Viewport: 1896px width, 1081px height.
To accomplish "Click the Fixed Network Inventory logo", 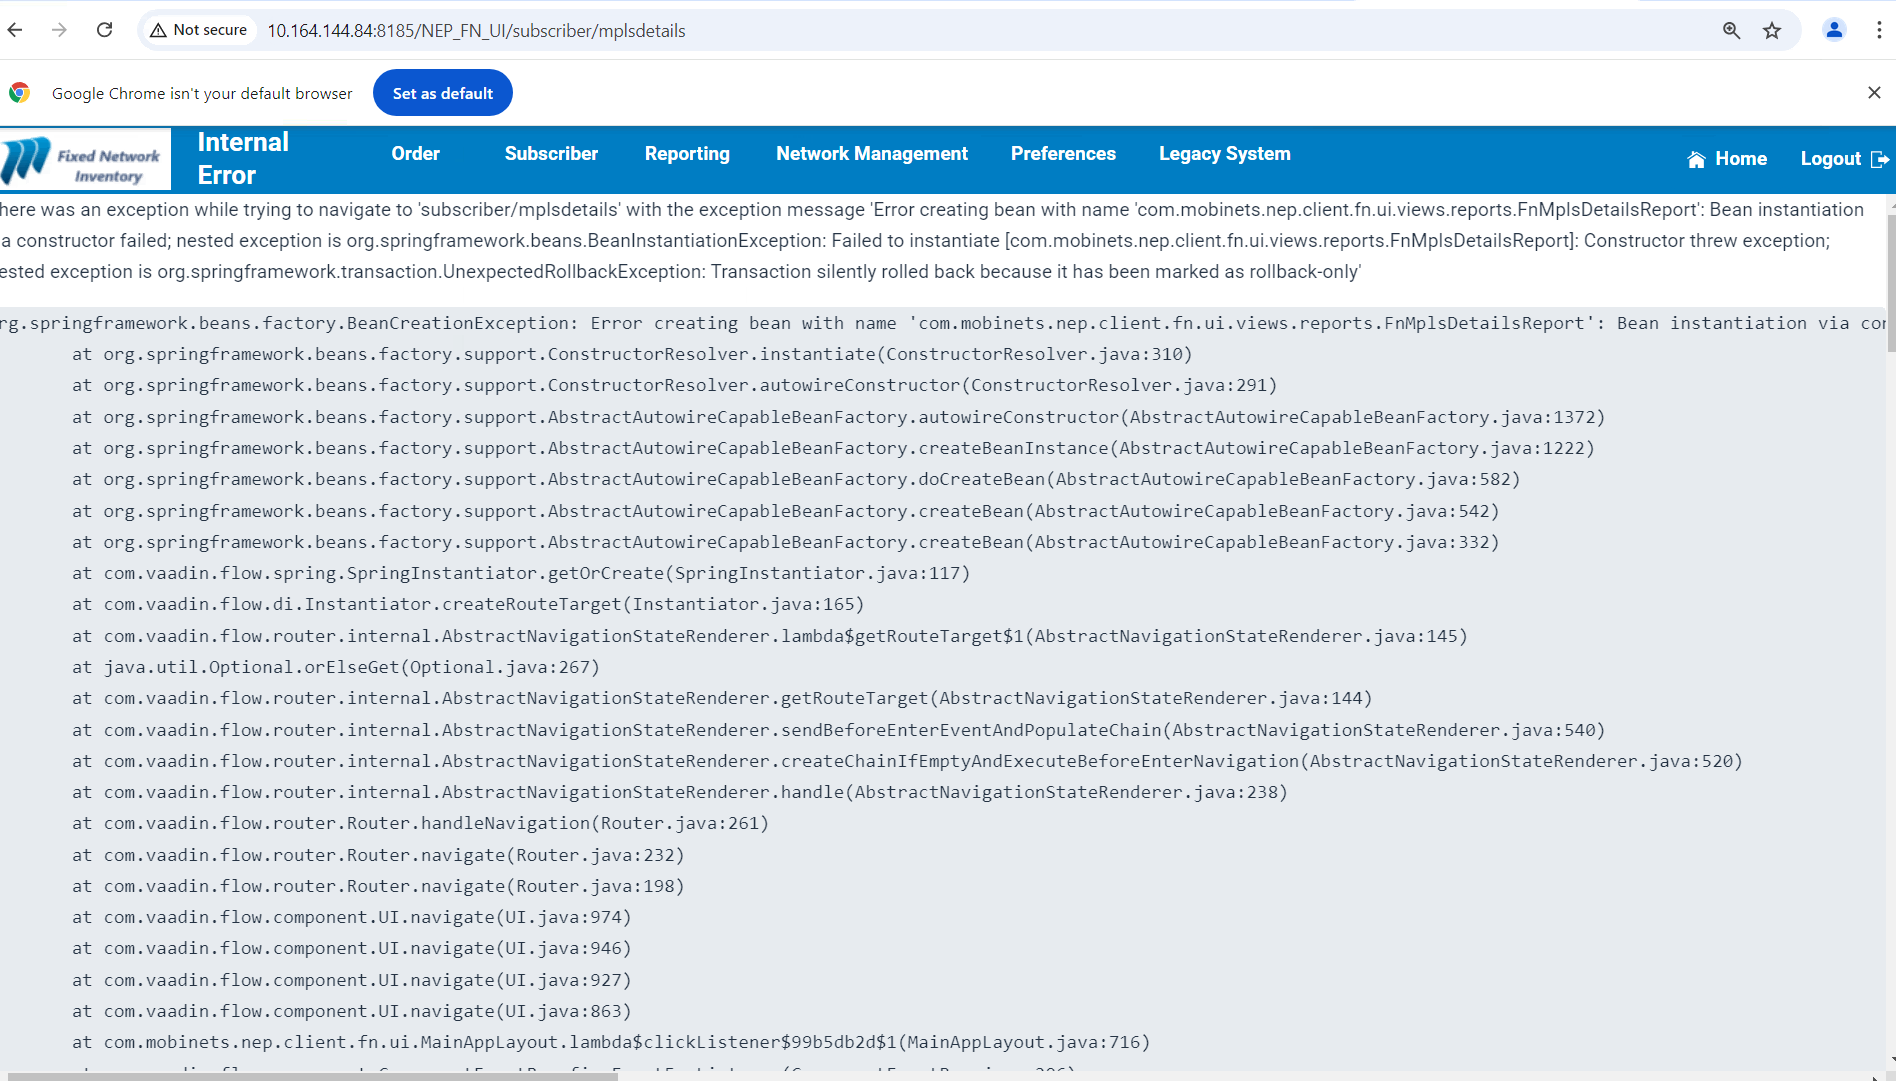I will click(85, 160).
